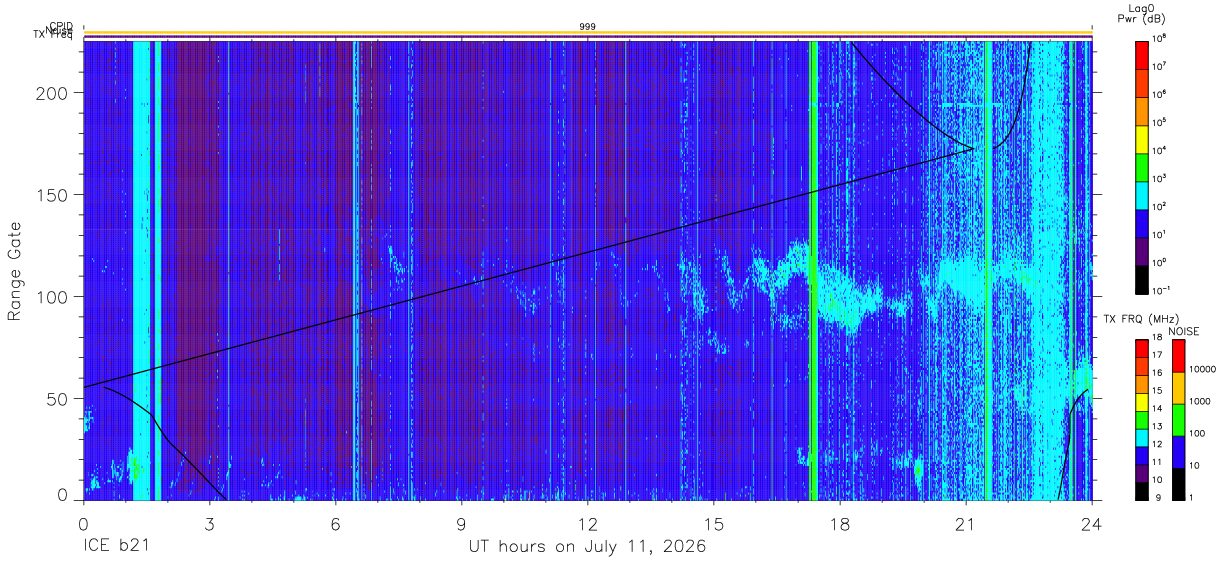Pick the black swatch of NOISE bar
1228x567 pixels.
click(x=1178, y=482)
